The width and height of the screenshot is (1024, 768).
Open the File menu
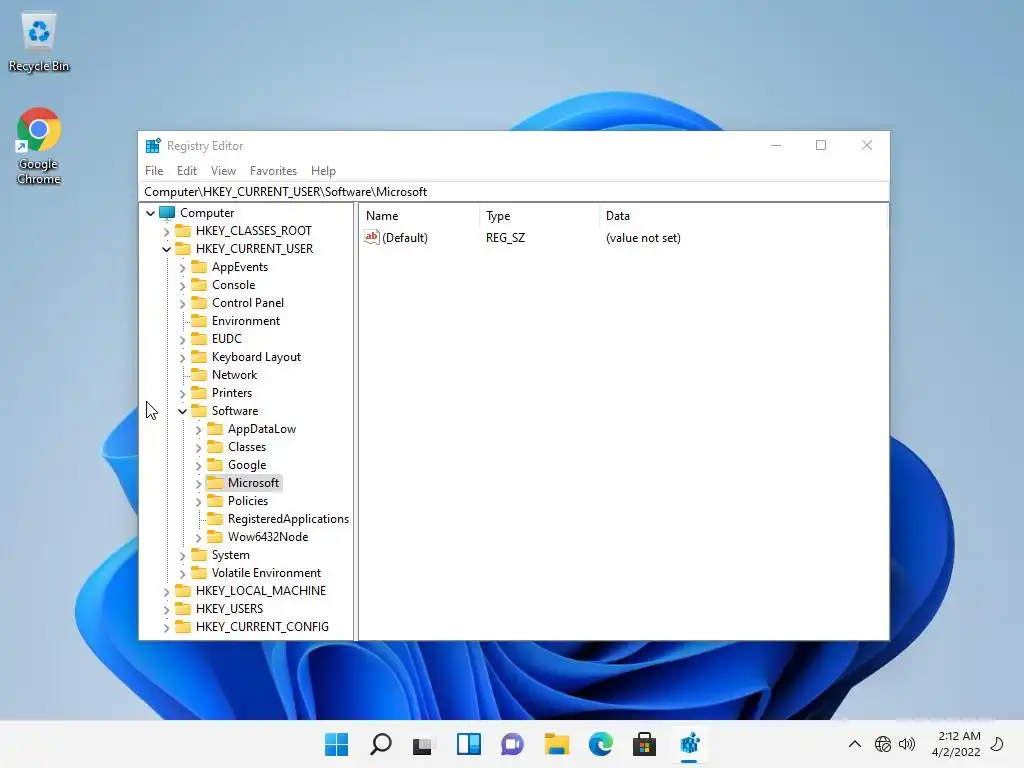click(x=154, y=170)
